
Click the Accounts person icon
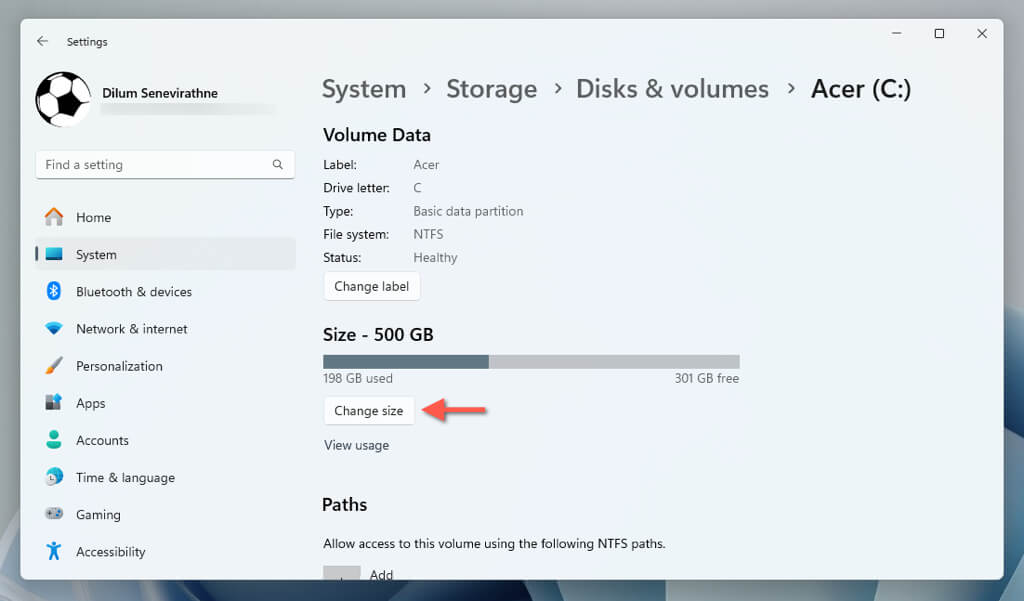click(x=54, y=440)
